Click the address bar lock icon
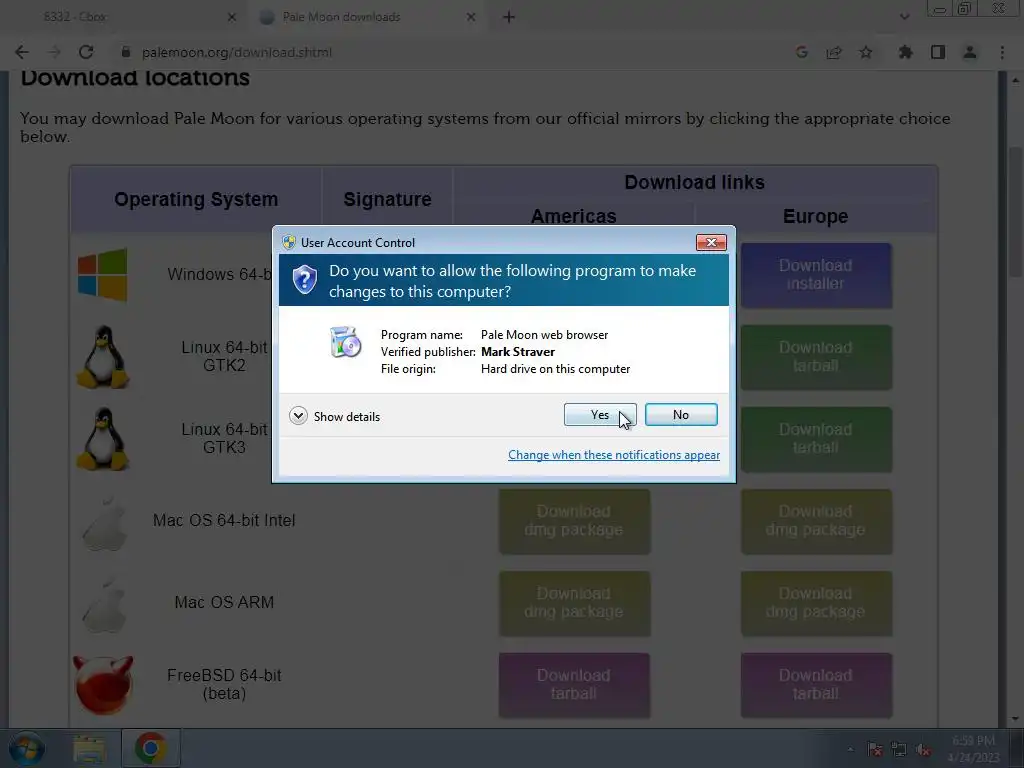This screenshot has height=768, width=1024. pos(126,52)
